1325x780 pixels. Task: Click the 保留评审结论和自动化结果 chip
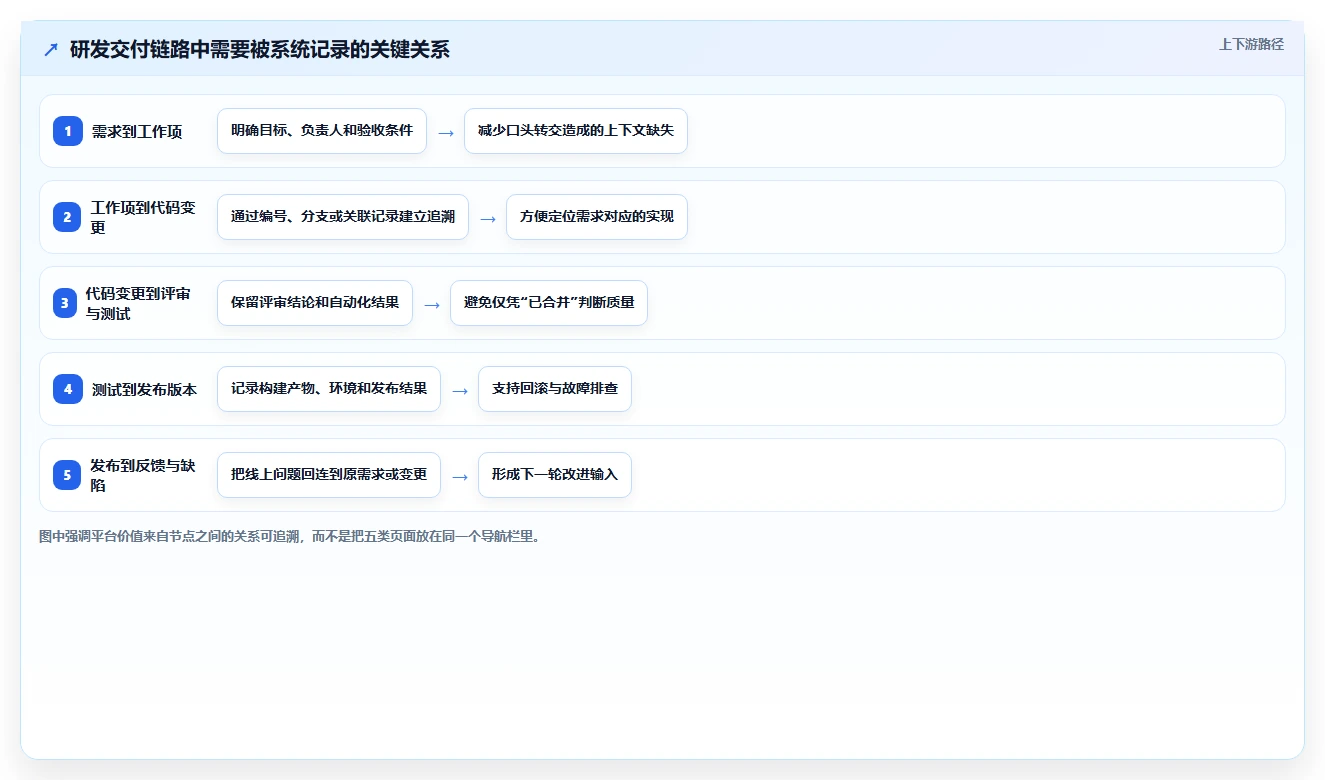(315, 303)
